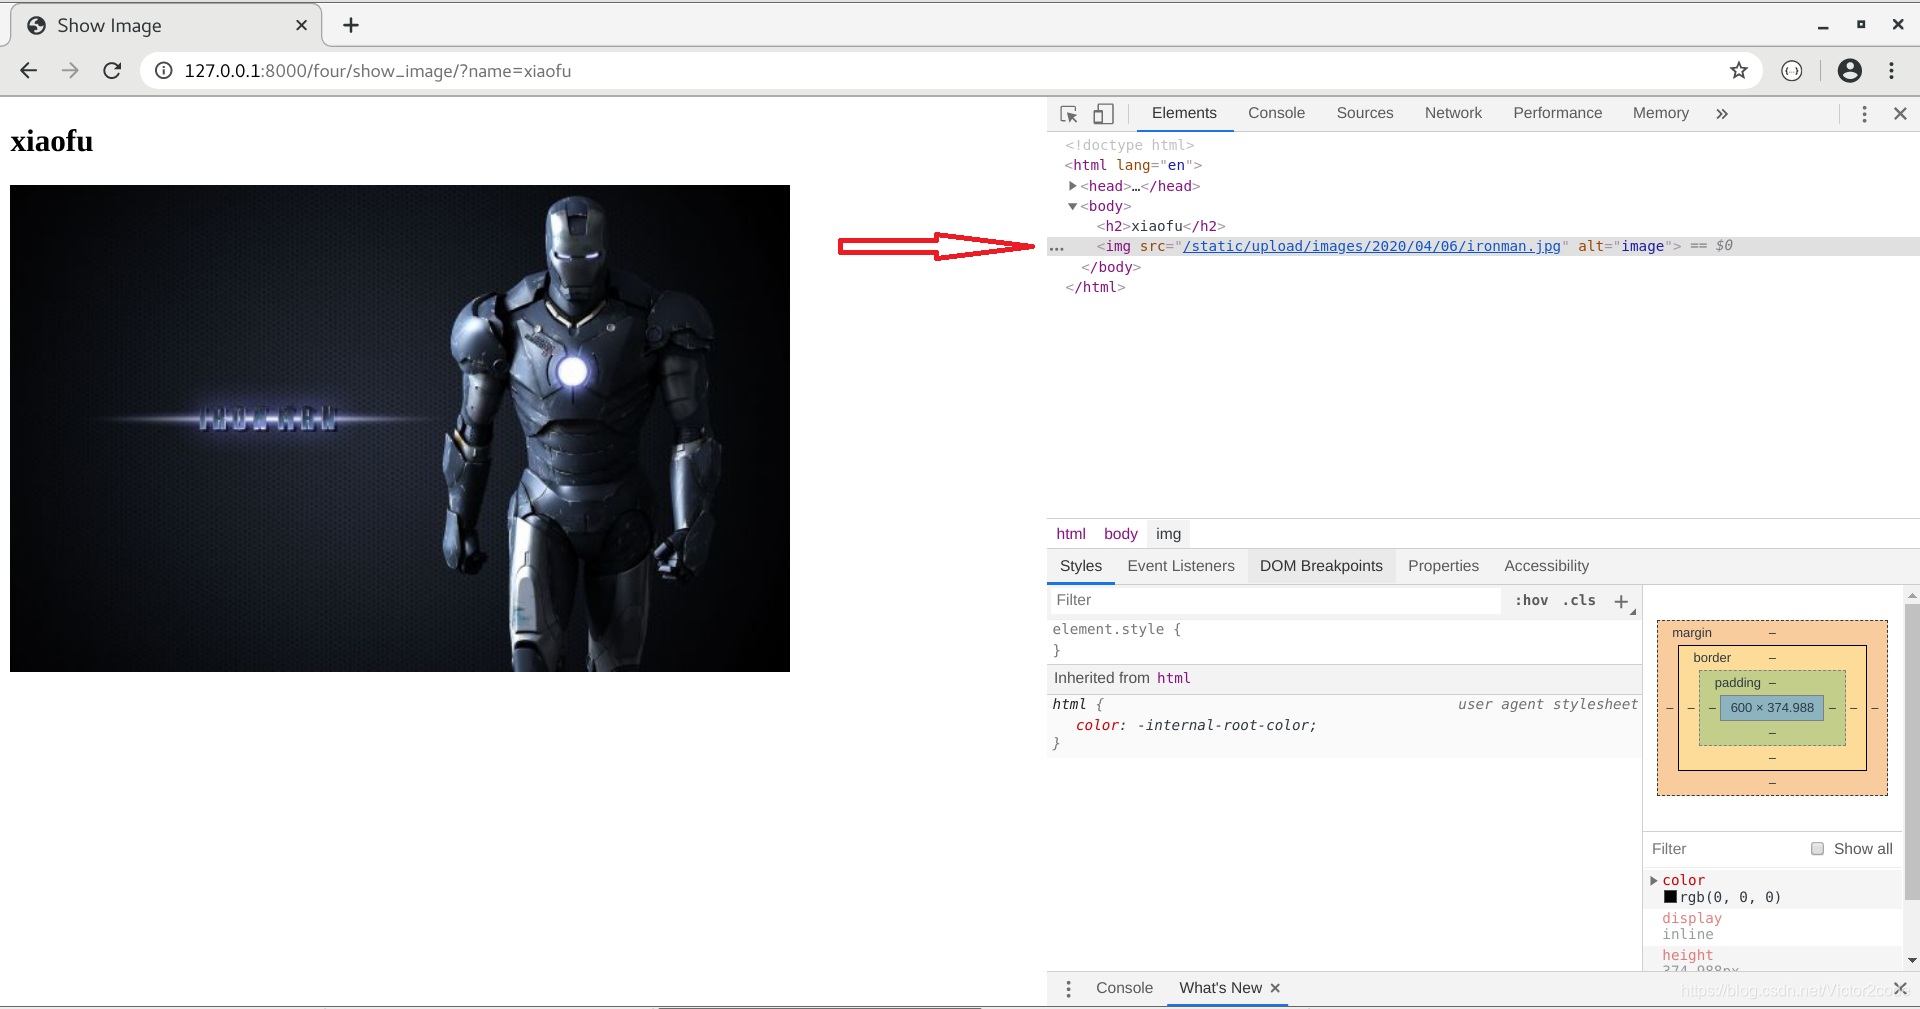Toggle the :hov element state panel
The image size is (1920, 1009).
(x=1531, y=600)
